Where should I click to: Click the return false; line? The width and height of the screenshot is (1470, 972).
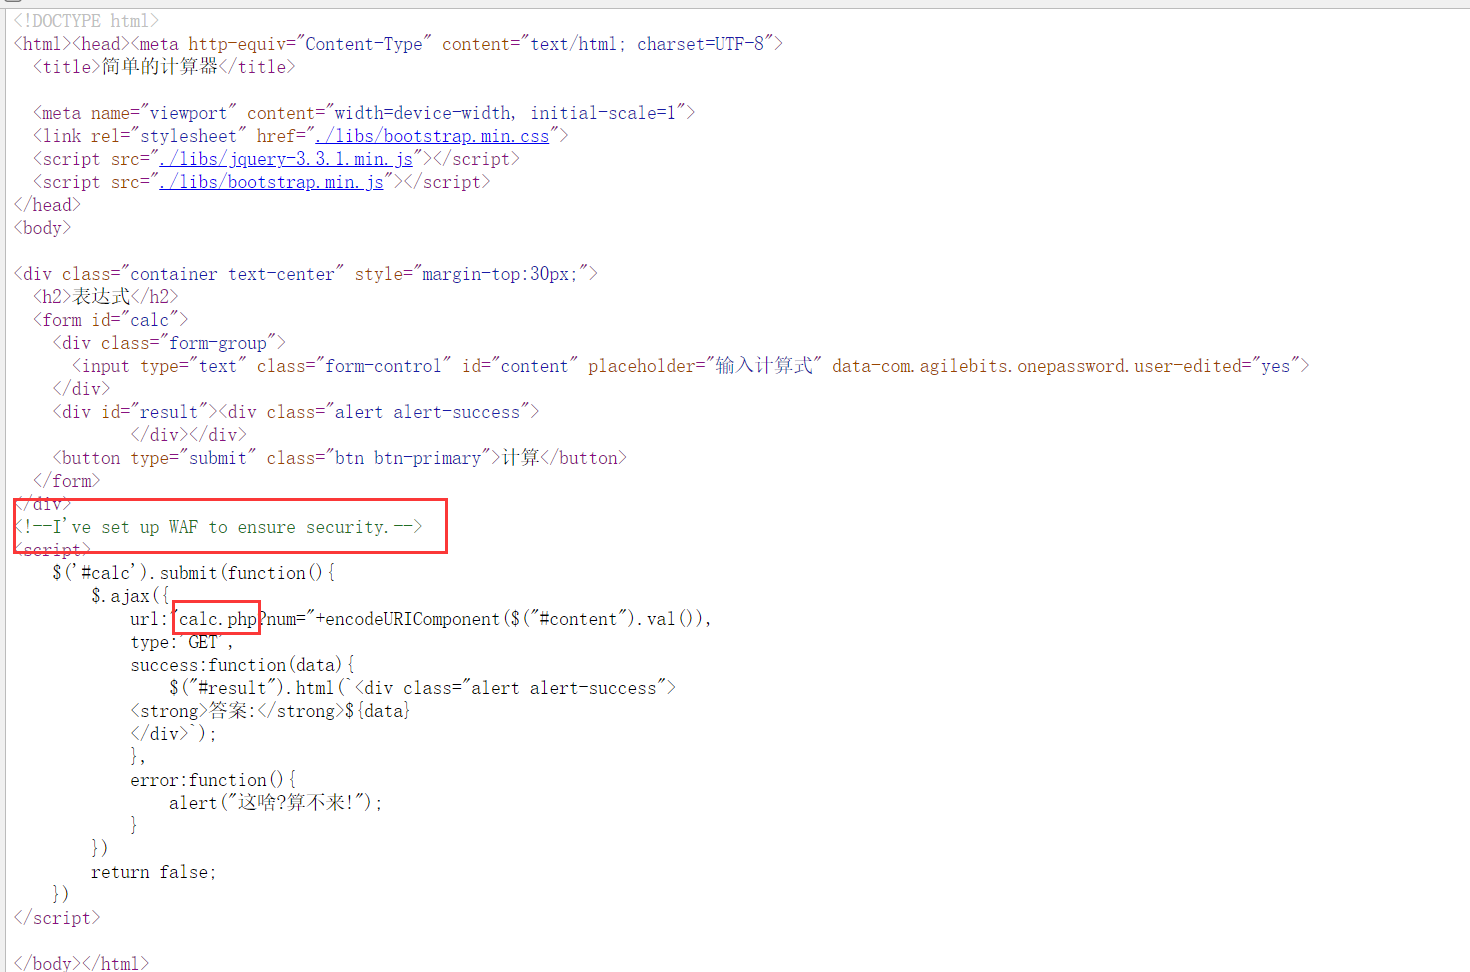point(153,872)
